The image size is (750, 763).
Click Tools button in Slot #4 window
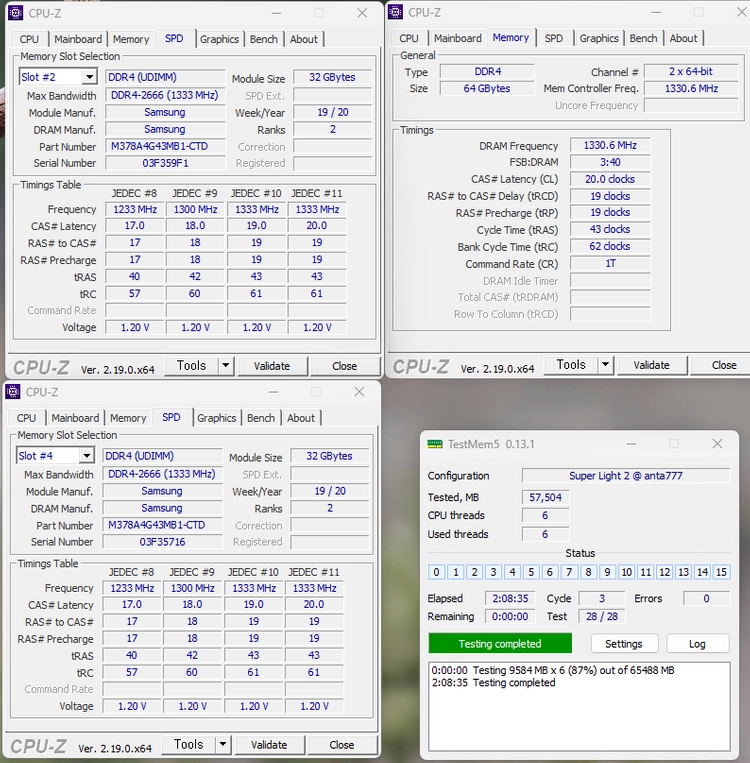click(x=188, y=744)
